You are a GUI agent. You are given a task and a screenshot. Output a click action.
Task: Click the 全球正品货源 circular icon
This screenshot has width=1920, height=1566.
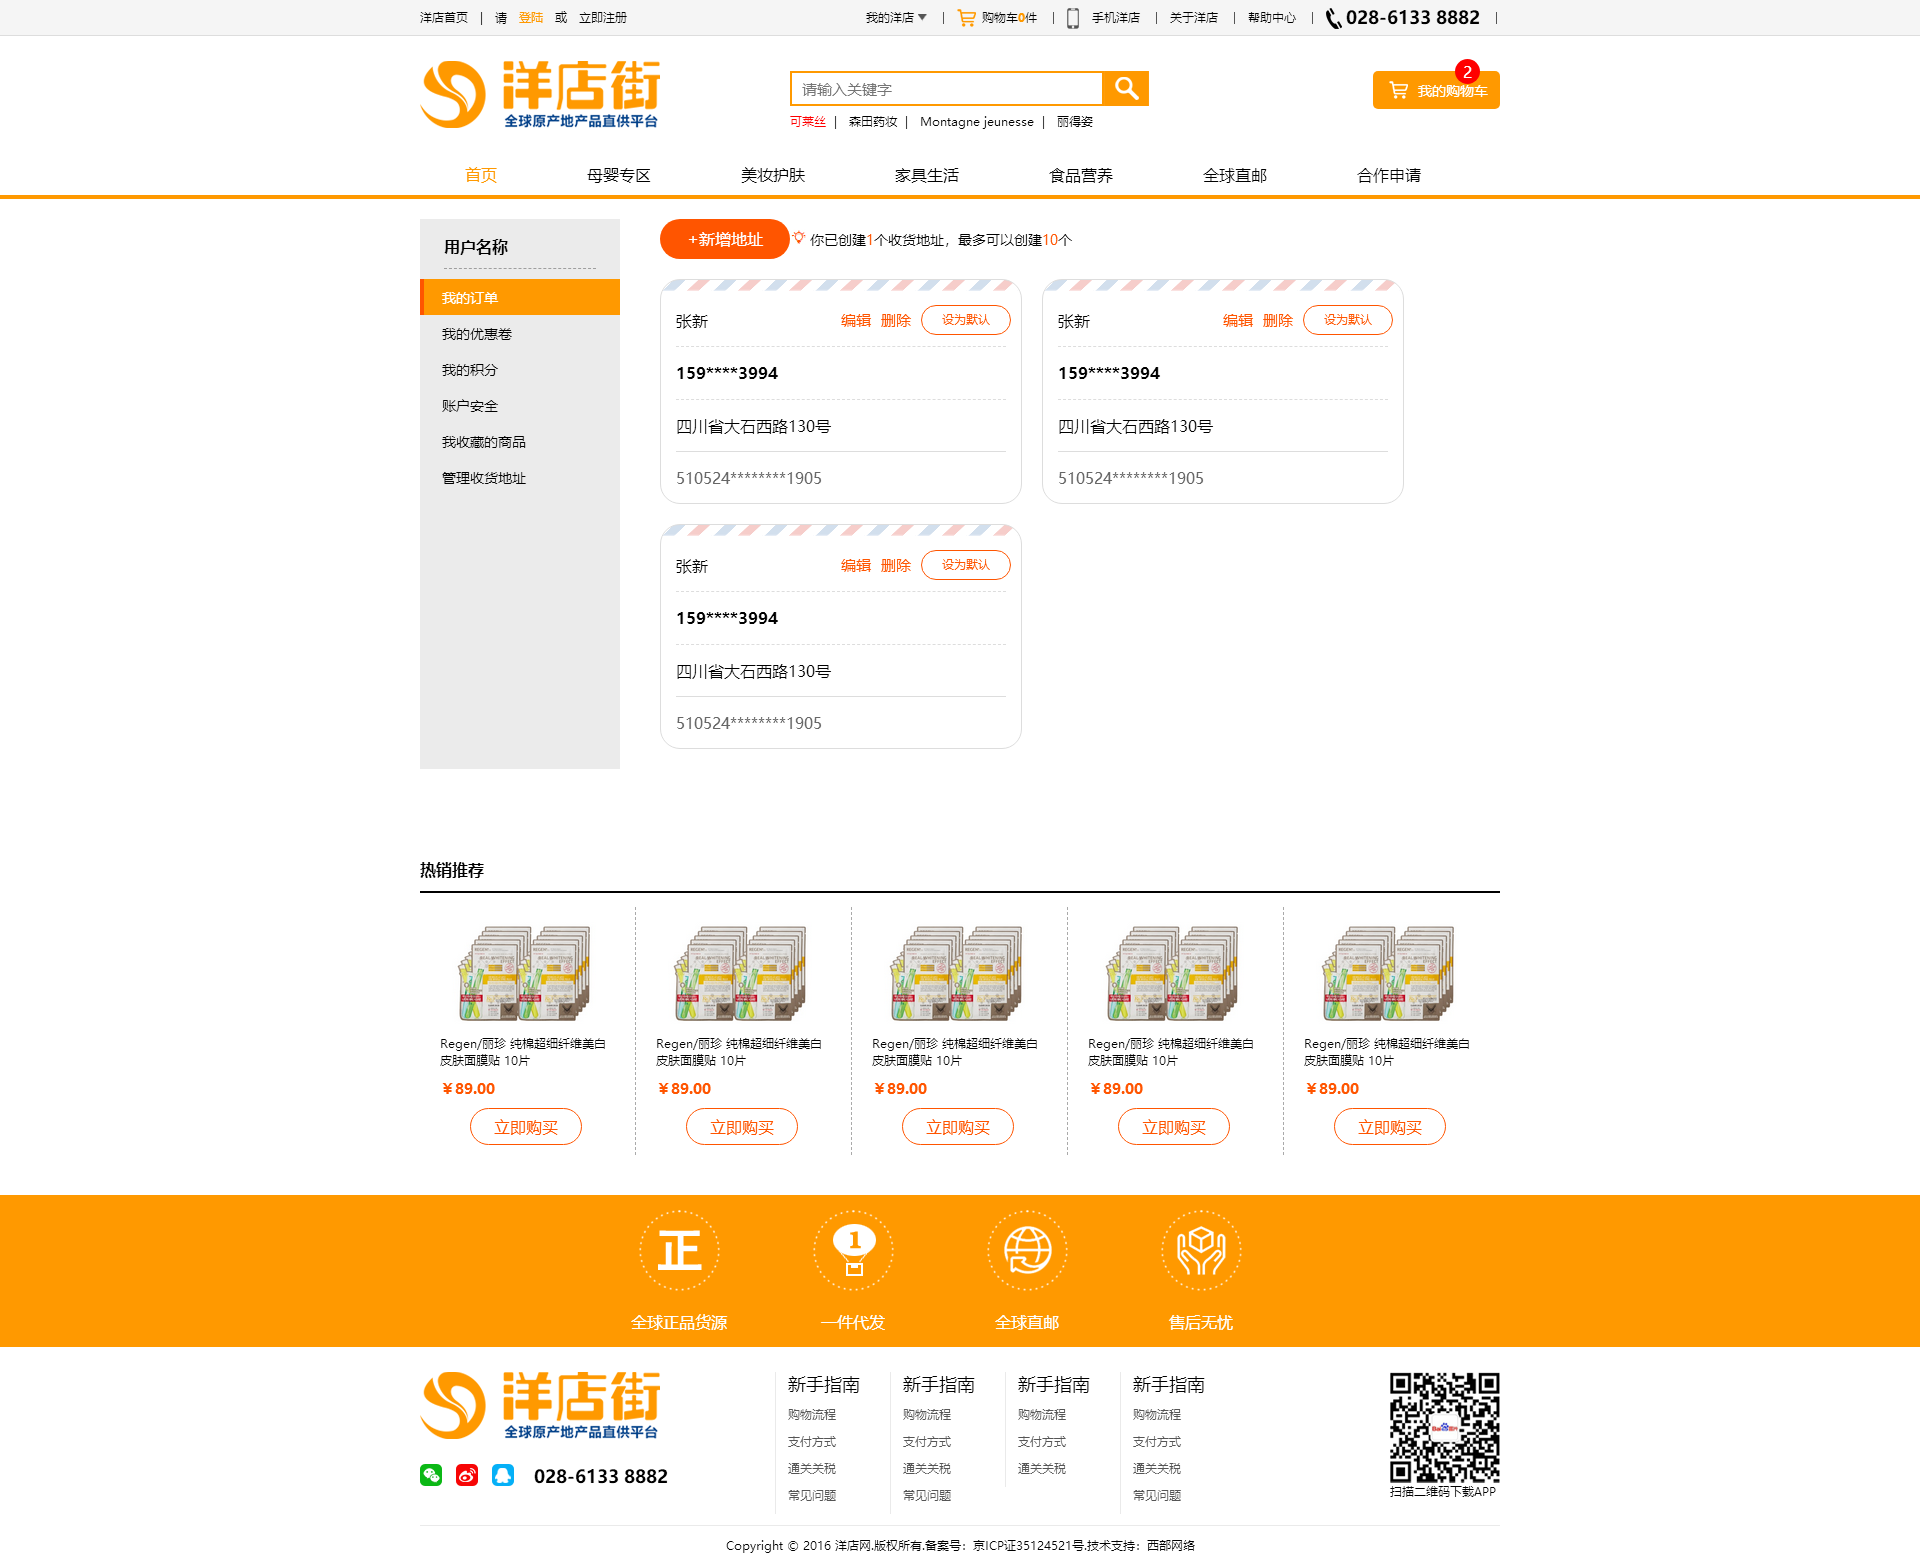click(x=679, y=1251)
